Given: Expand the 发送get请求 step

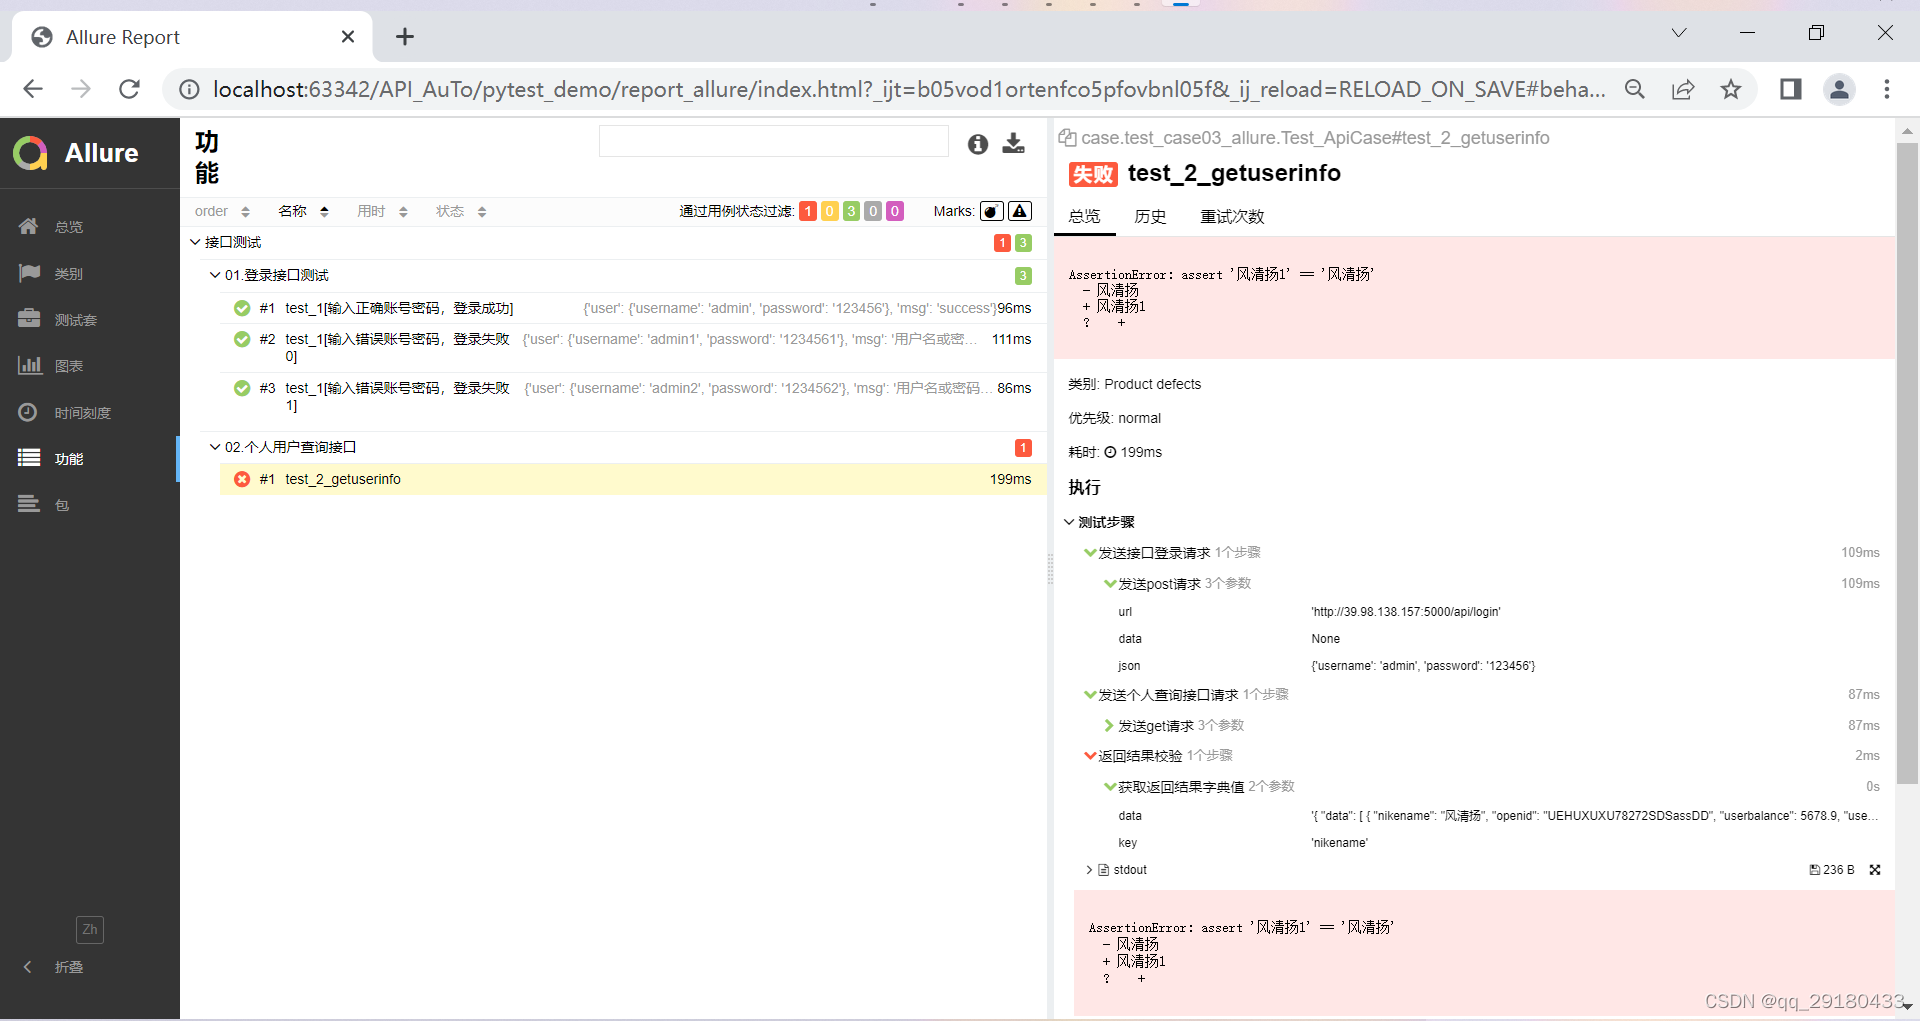Looking at the screenshot, I should [1110, 726].
